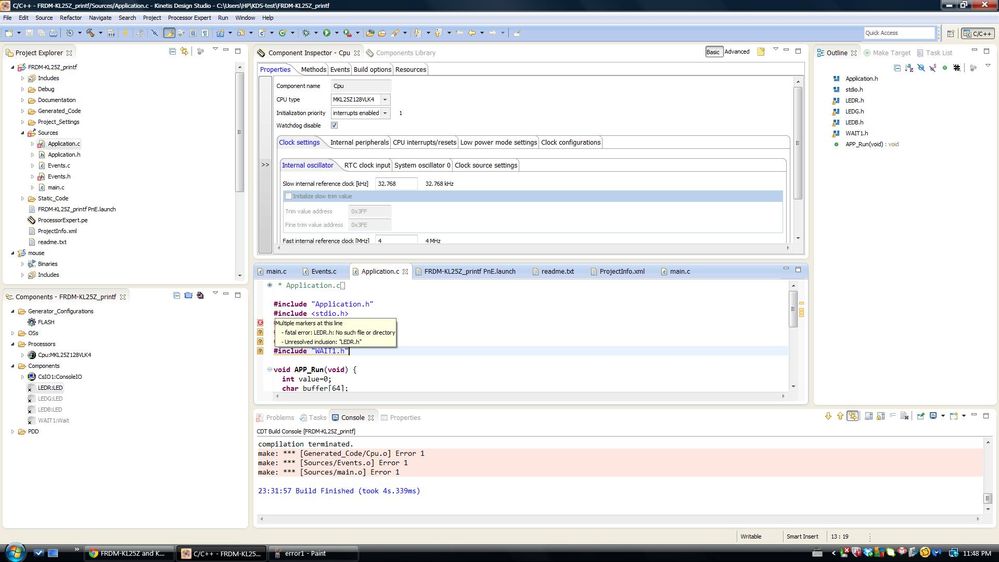
Task: Click Hide Fields icon in Outline toolbar
Action: 921,68
